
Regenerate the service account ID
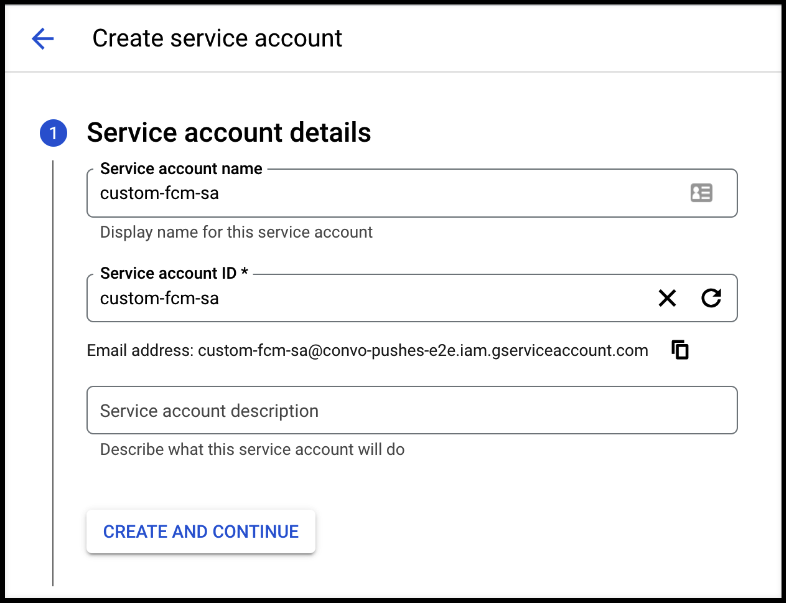click(711, 298)
